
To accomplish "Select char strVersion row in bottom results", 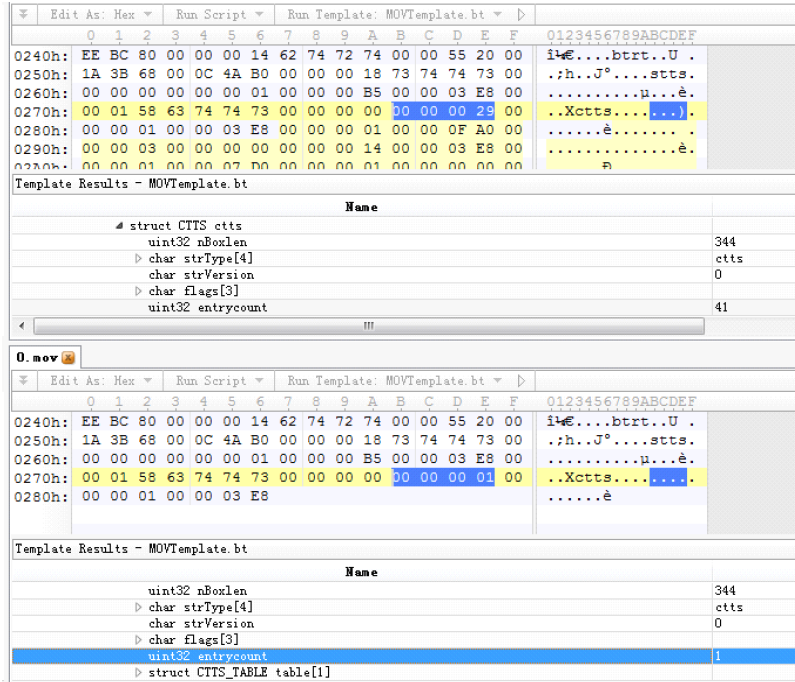I will pos(404,623).
